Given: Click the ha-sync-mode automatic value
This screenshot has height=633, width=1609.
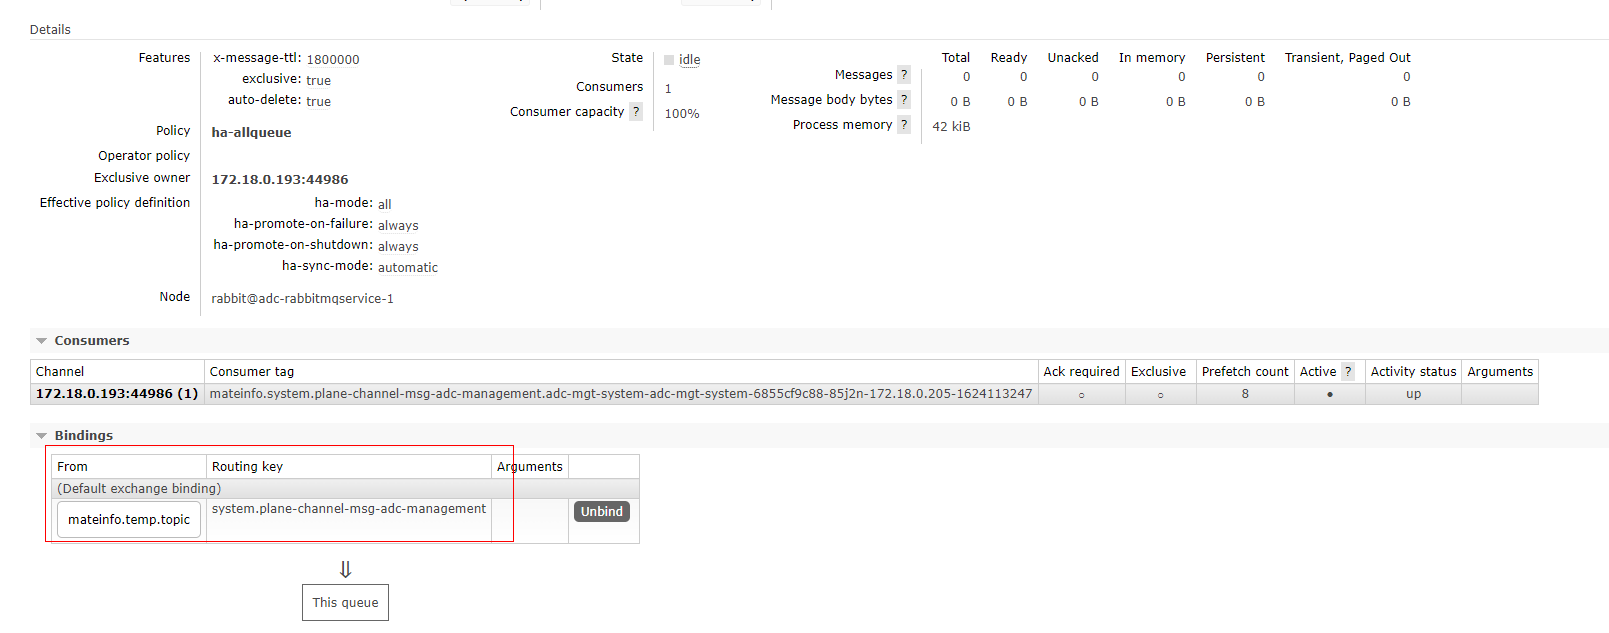Looking at the screenshot, I should pyautogui.click(x=408, y=268).
